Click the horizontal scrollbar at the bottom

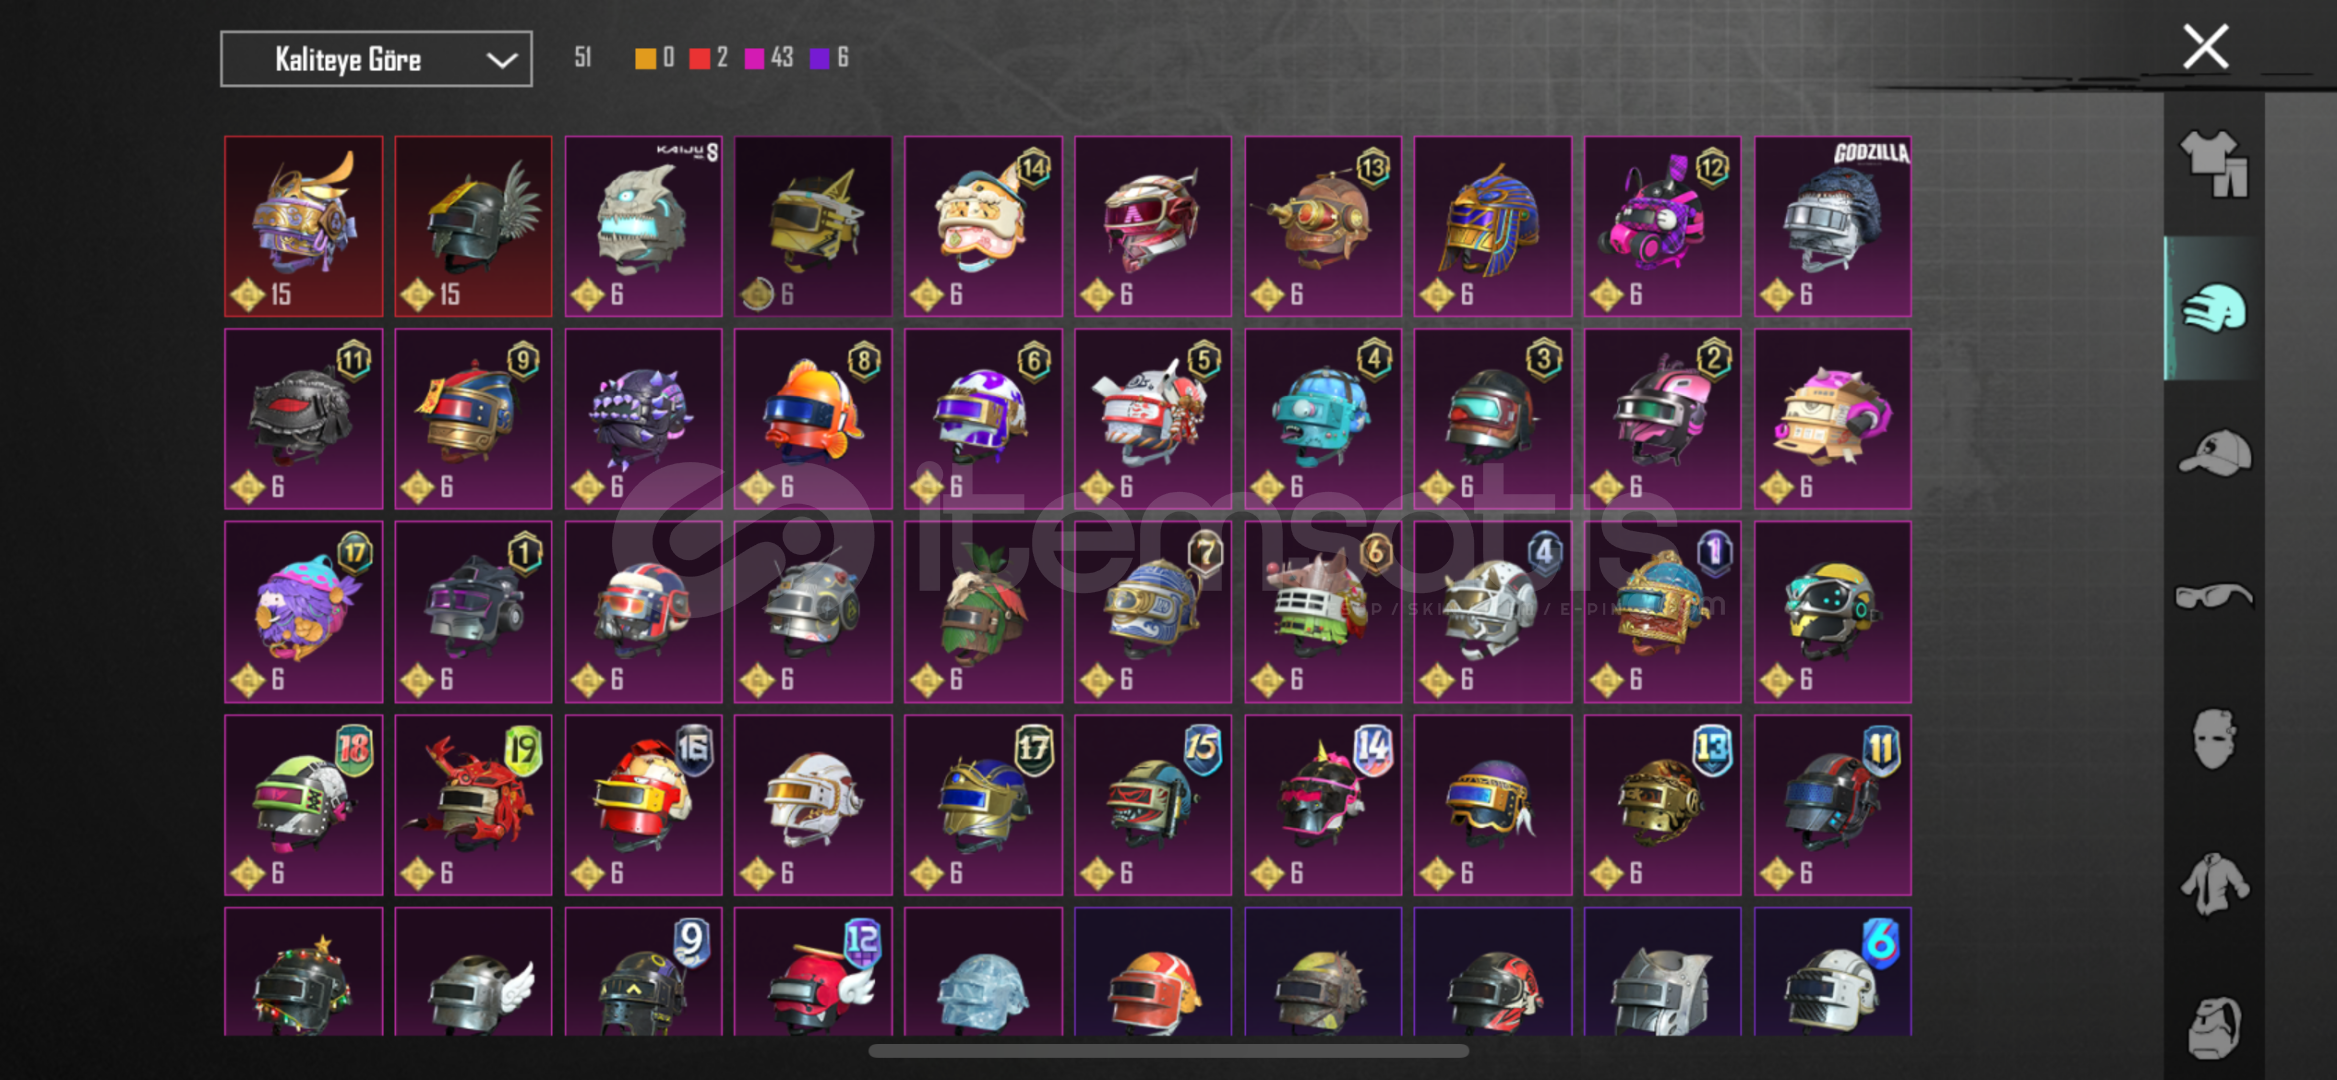click(1168, 1050)
